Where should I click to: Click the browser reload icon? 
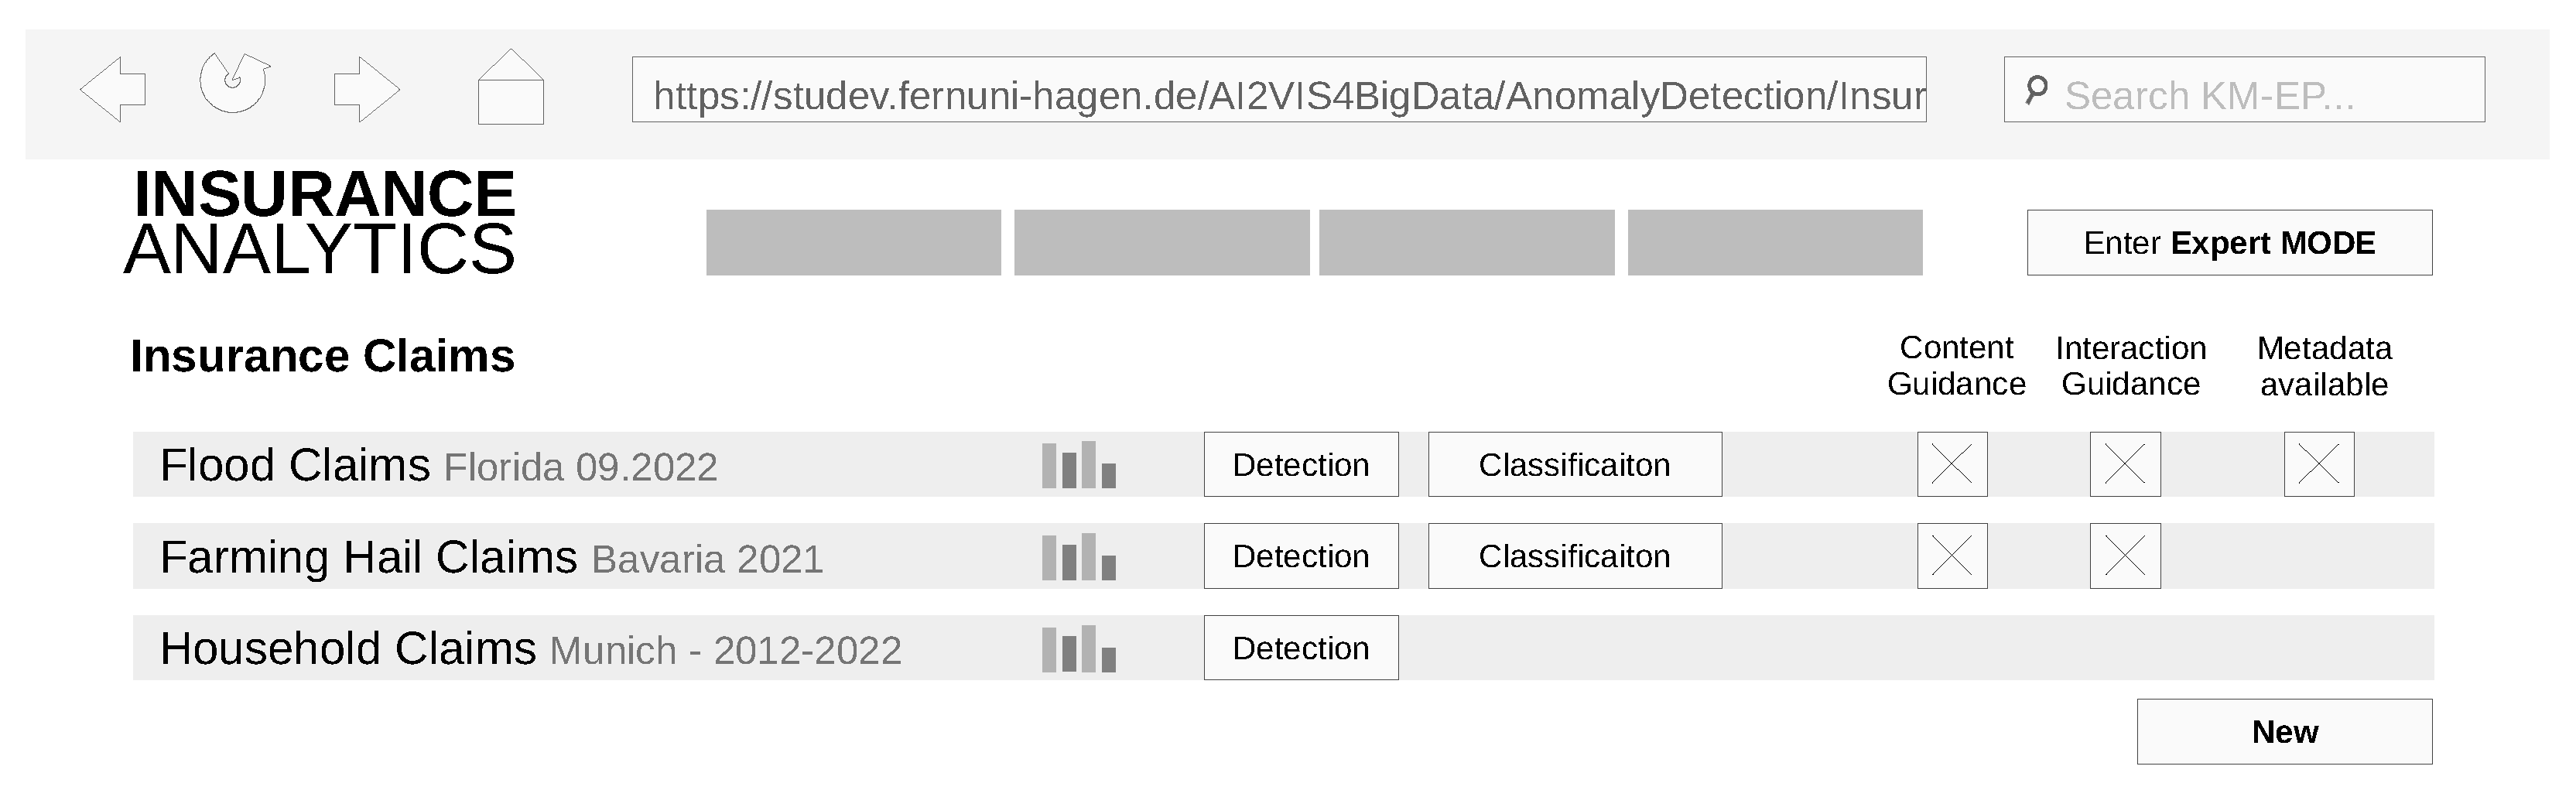234,83
